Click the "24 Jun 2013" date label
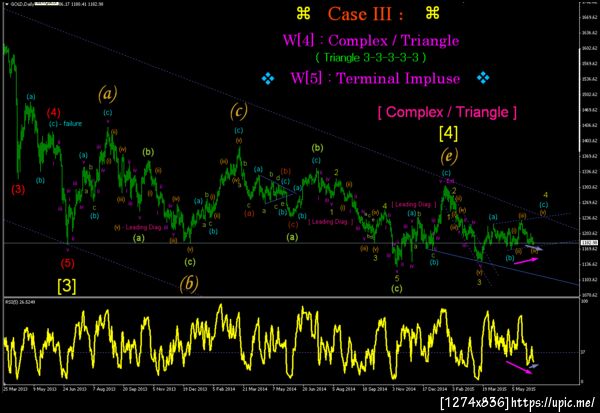This screenshot has height=413, width=600. (x=75, y=389)
